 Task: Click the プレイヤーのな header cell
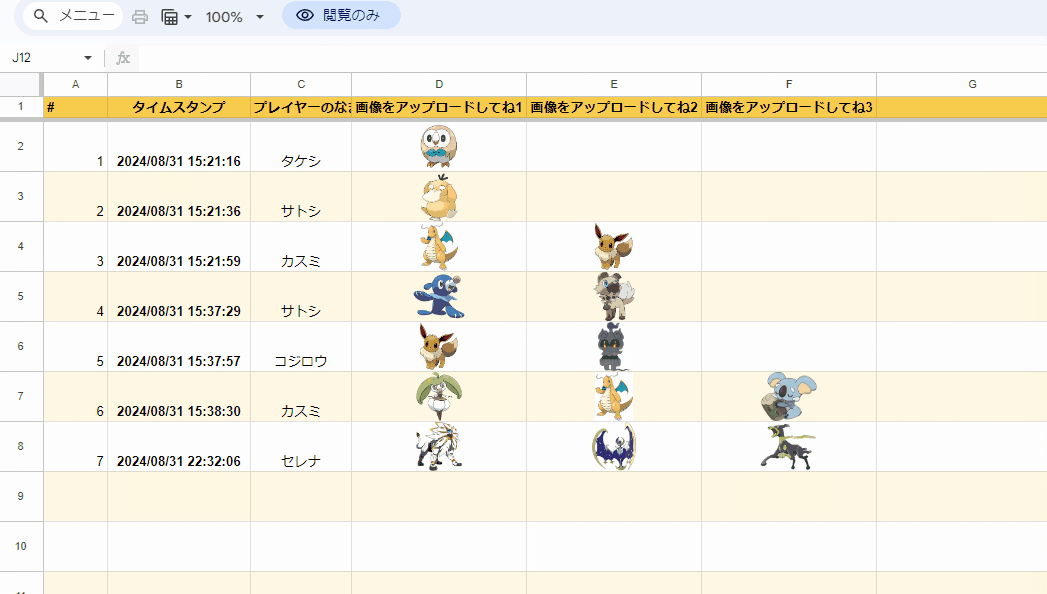(x=301, y=107)
